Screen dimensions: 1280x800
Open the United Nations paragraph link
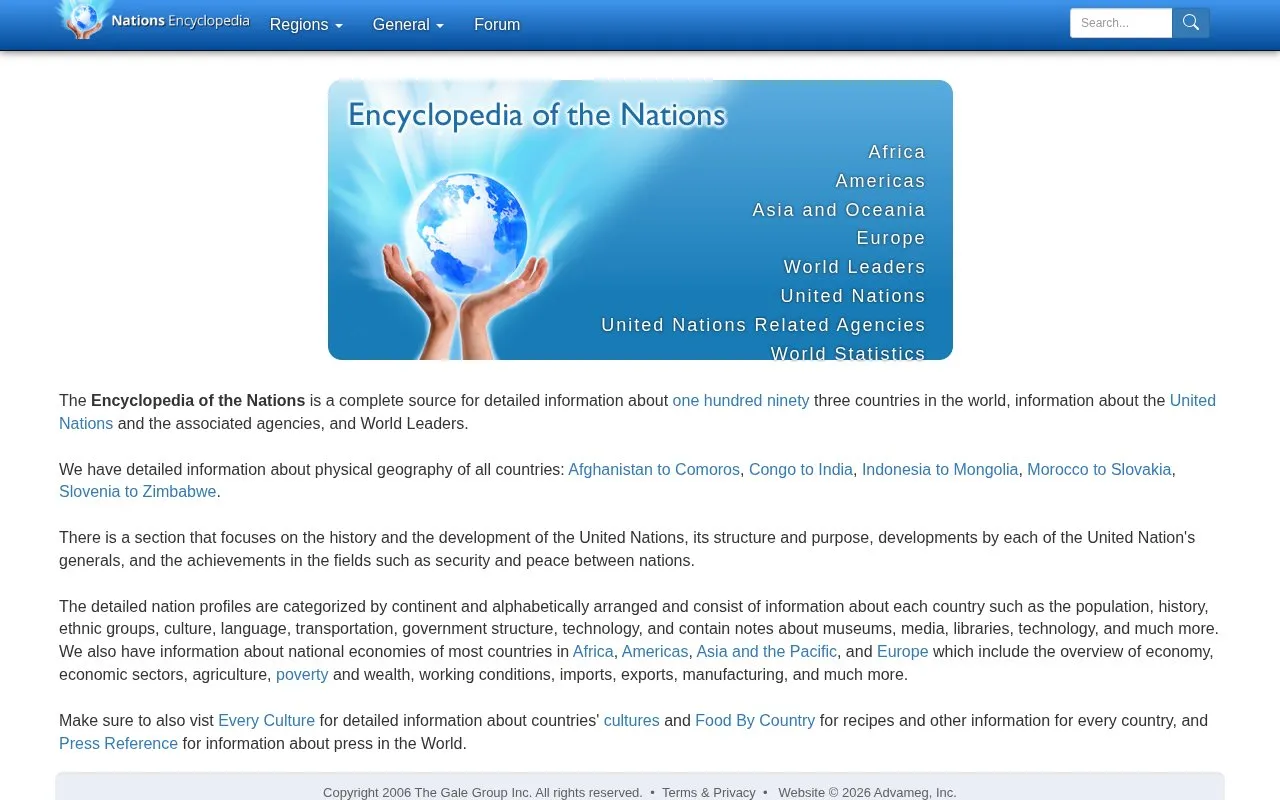[1193, 401]
